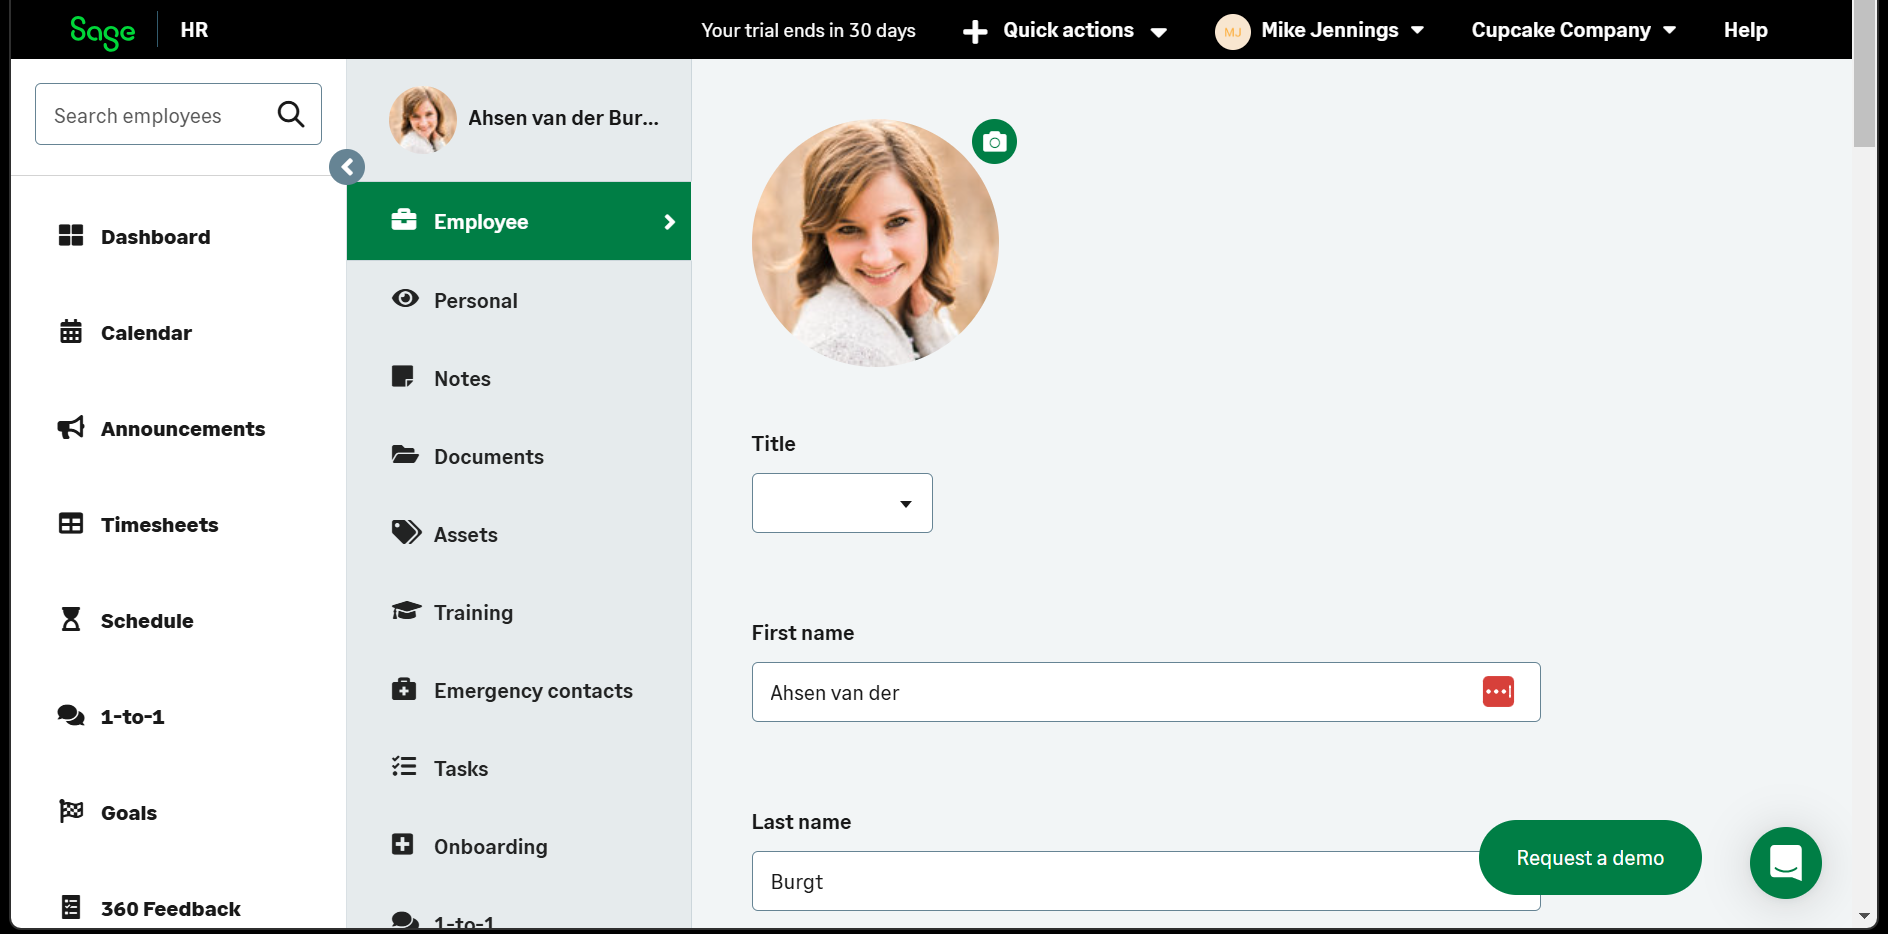This screenshot has width=1888, height=934.
Task: Expand the Cupcake Company menu arrow
Action: pos(1669,30)
